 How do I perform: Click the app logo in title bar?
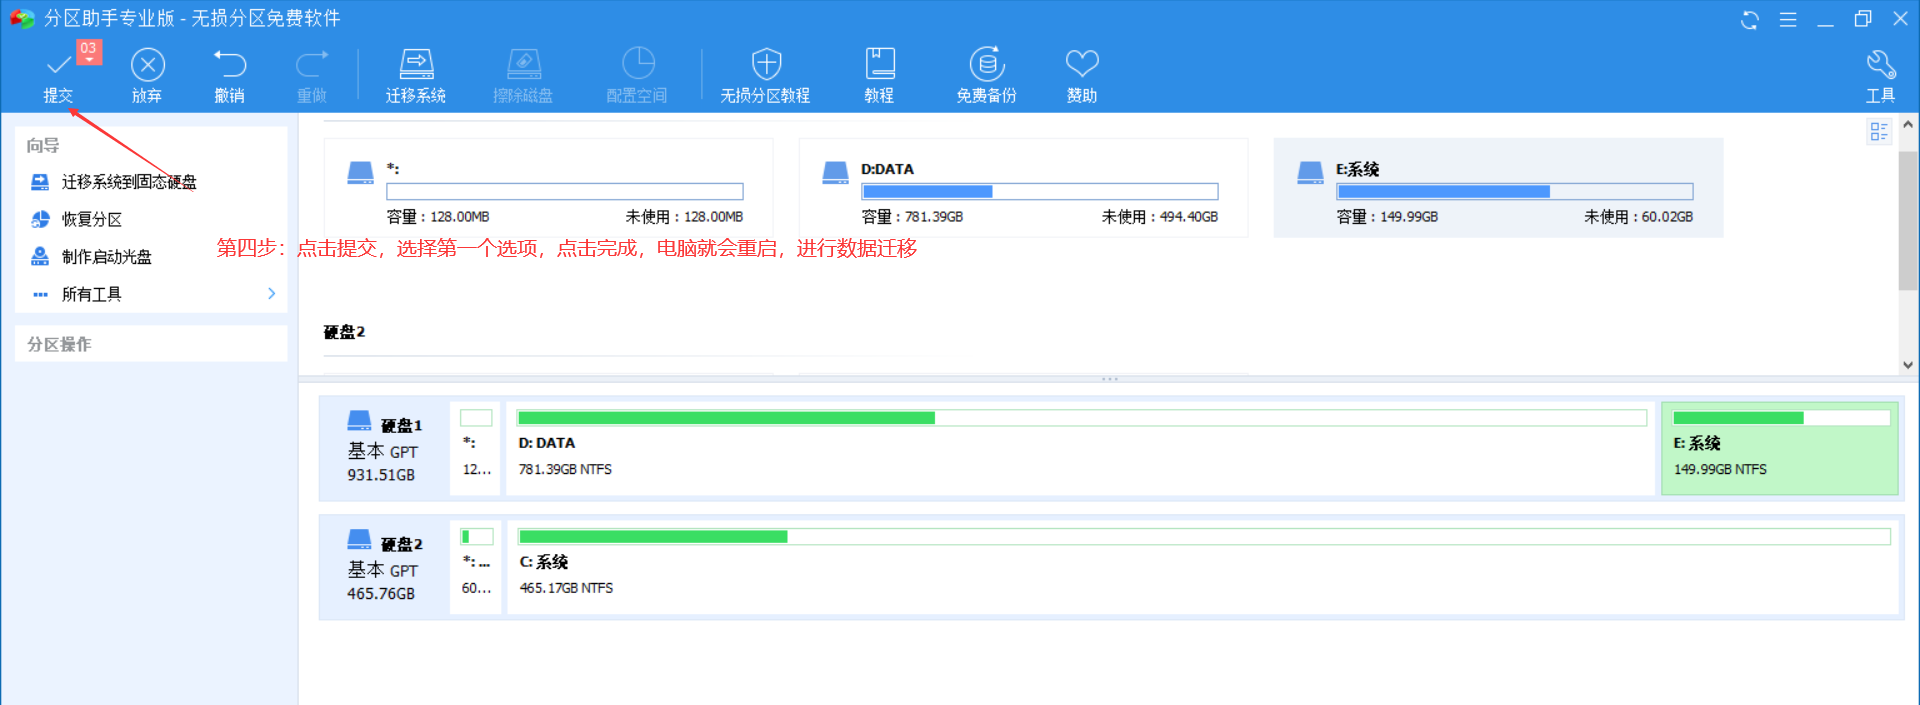click(x=22, y=19)
